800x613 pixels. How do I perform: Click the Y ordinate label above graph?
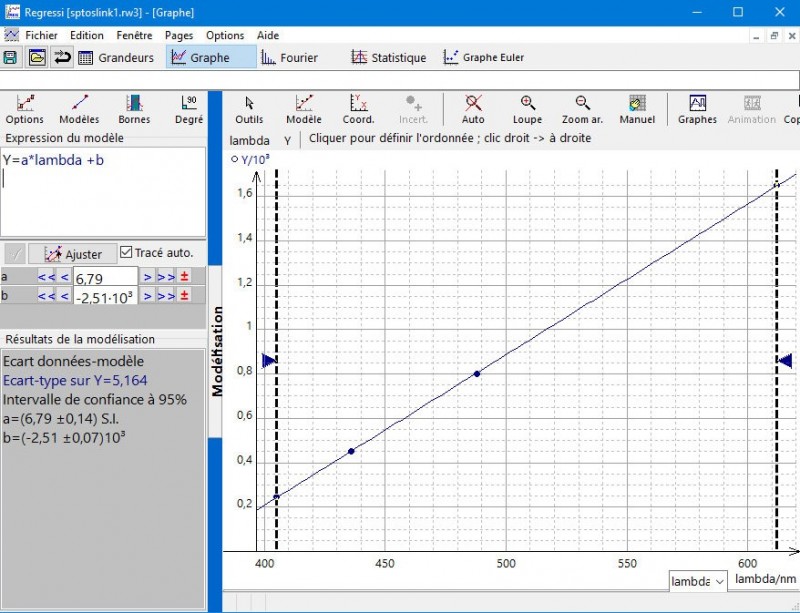coord(288,141)
